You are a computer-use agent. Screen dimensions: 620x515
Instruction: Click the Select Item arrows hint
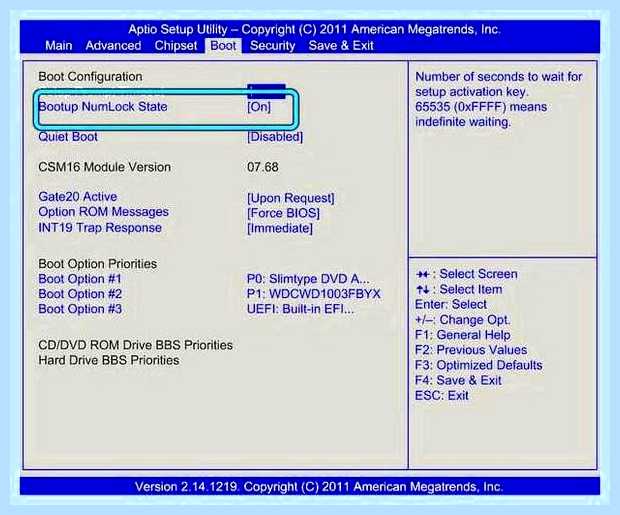point(459,290)
